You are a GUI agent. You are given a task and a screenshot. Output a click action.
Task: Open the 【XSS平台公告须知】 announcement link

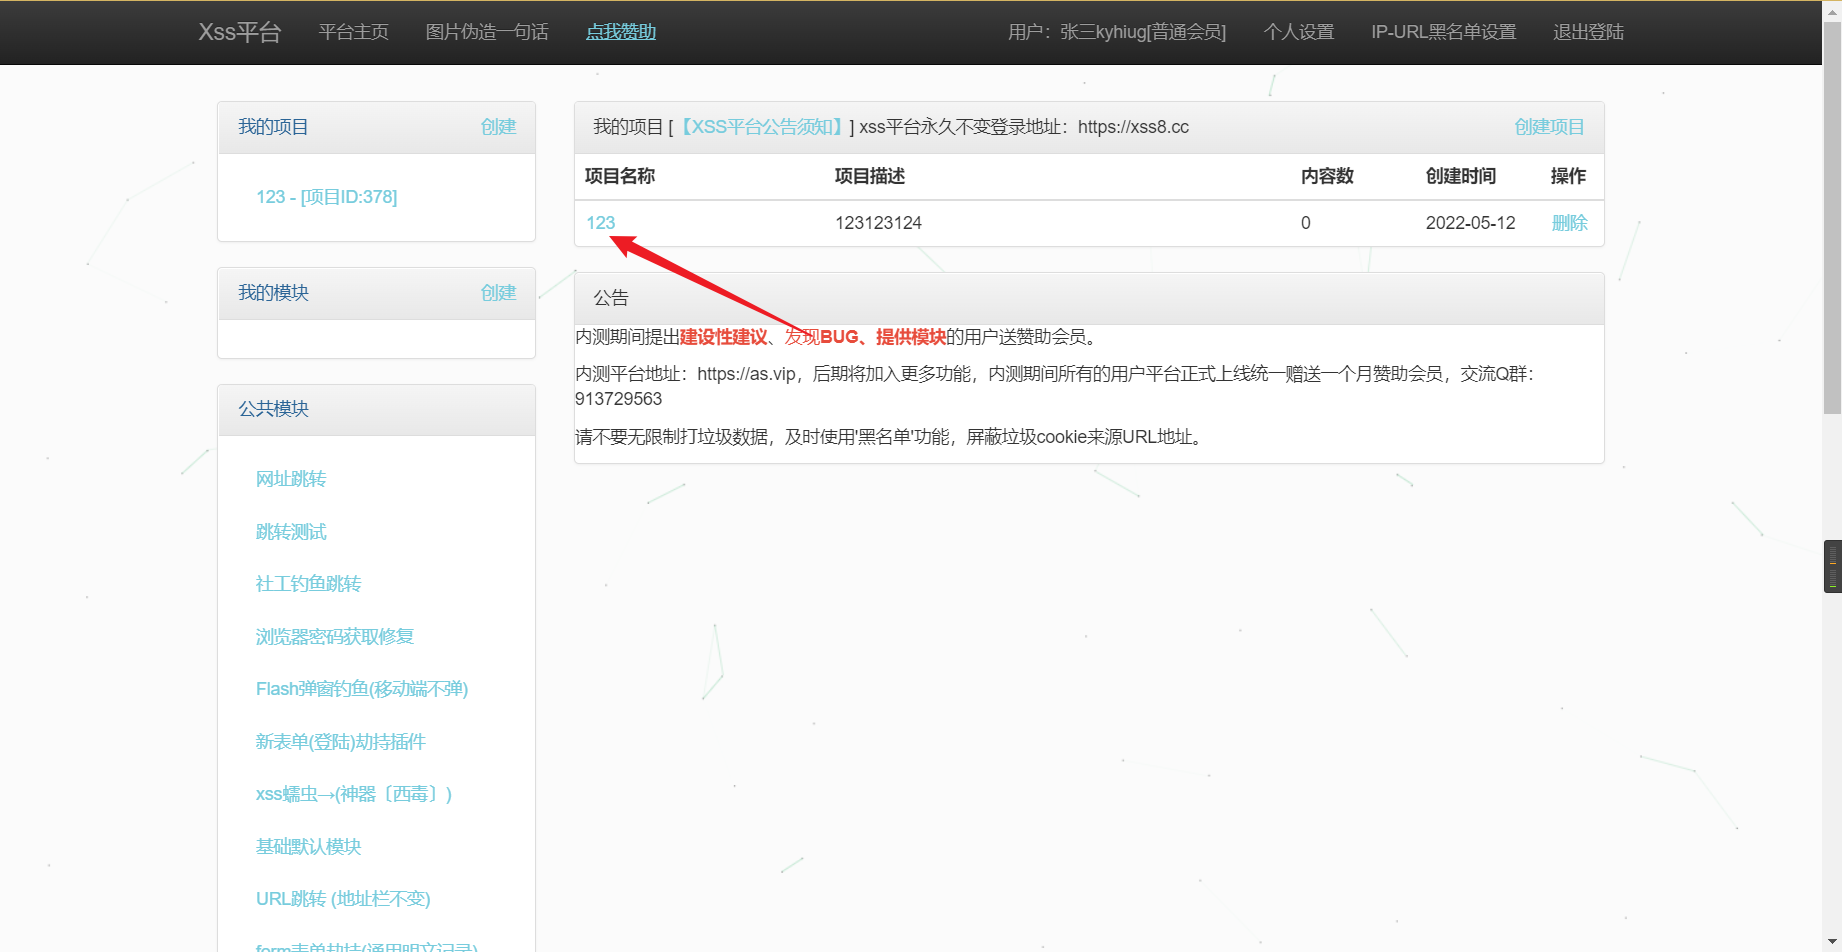click(x=762, y=127)
